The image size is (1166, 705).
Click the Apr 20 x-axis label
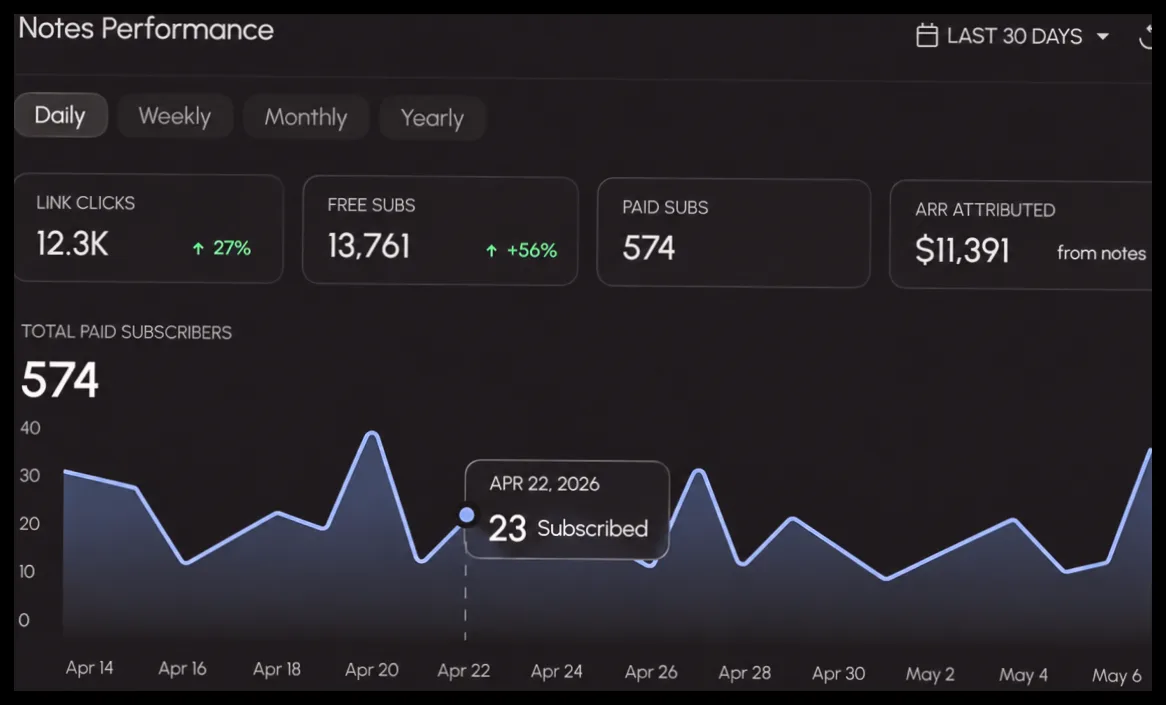pos(372,670)
